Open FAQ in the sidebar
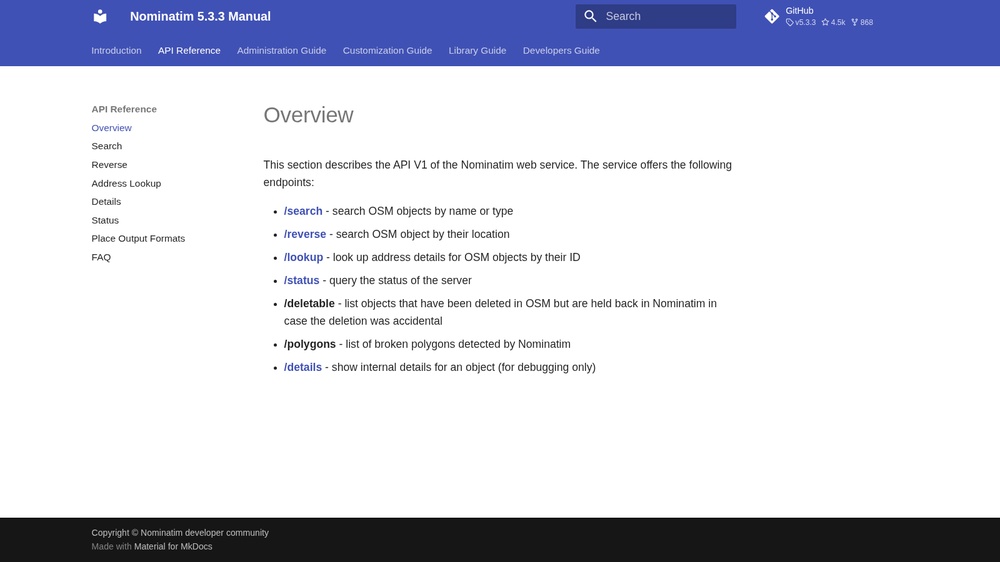1000x562 pixels. tap(101, 257)
